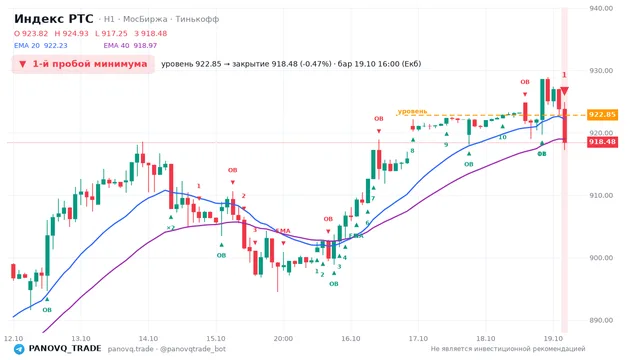640x360 pixels.
Task: Click the green '7' signal number
Action: 373,198
